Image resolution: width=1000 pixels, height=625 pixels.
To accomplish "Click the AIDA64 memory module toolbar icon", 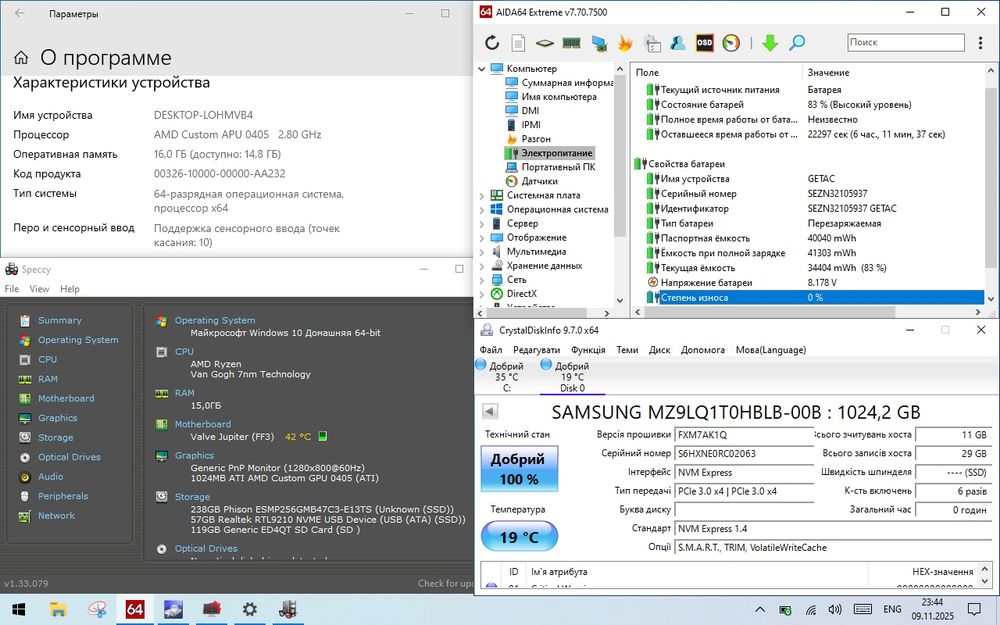I will coord(571,43).
